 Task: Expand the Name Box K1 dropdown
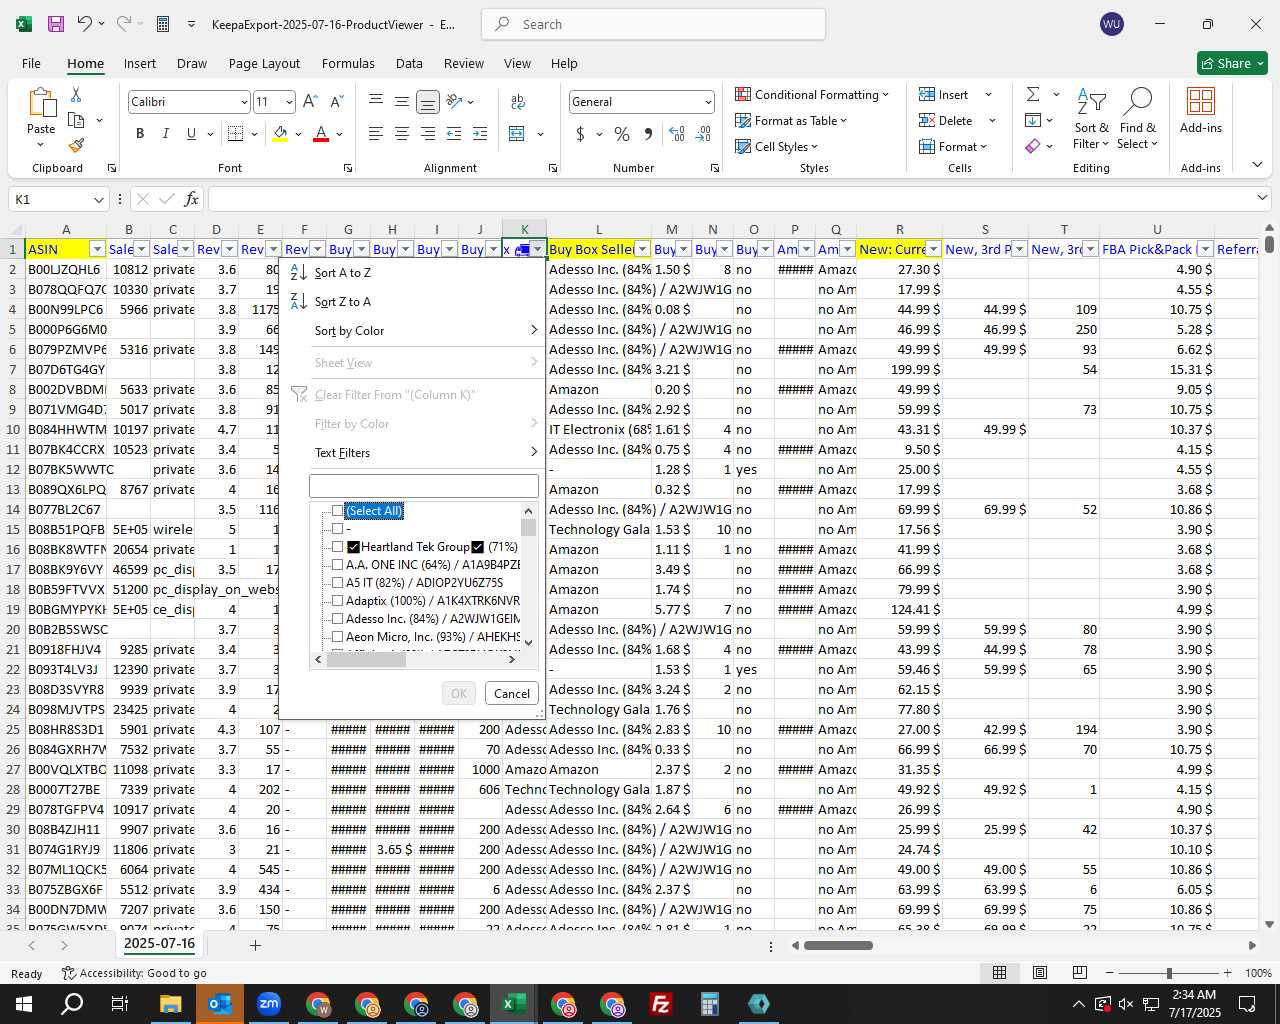(x=98, y=199)
